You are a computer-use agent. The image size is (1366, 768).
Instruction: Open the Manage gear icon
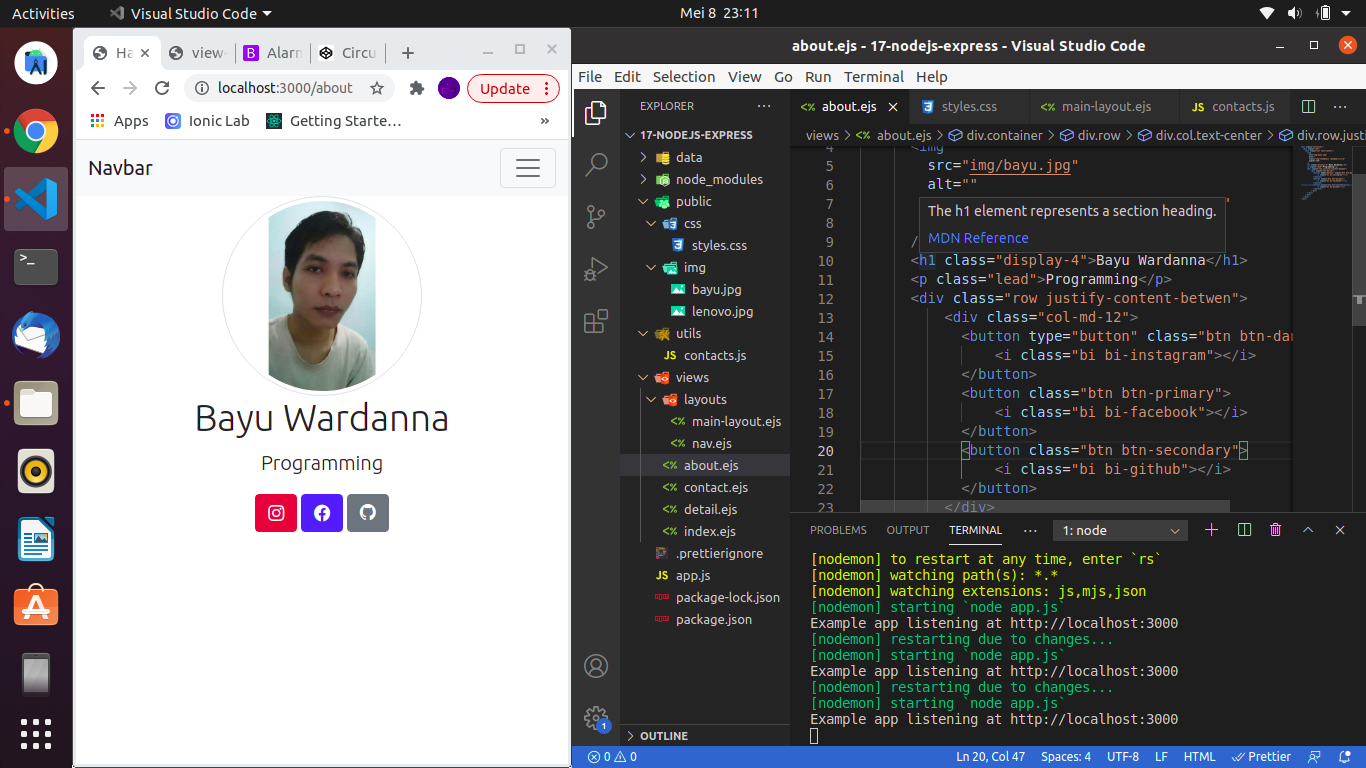click(596, 717)
